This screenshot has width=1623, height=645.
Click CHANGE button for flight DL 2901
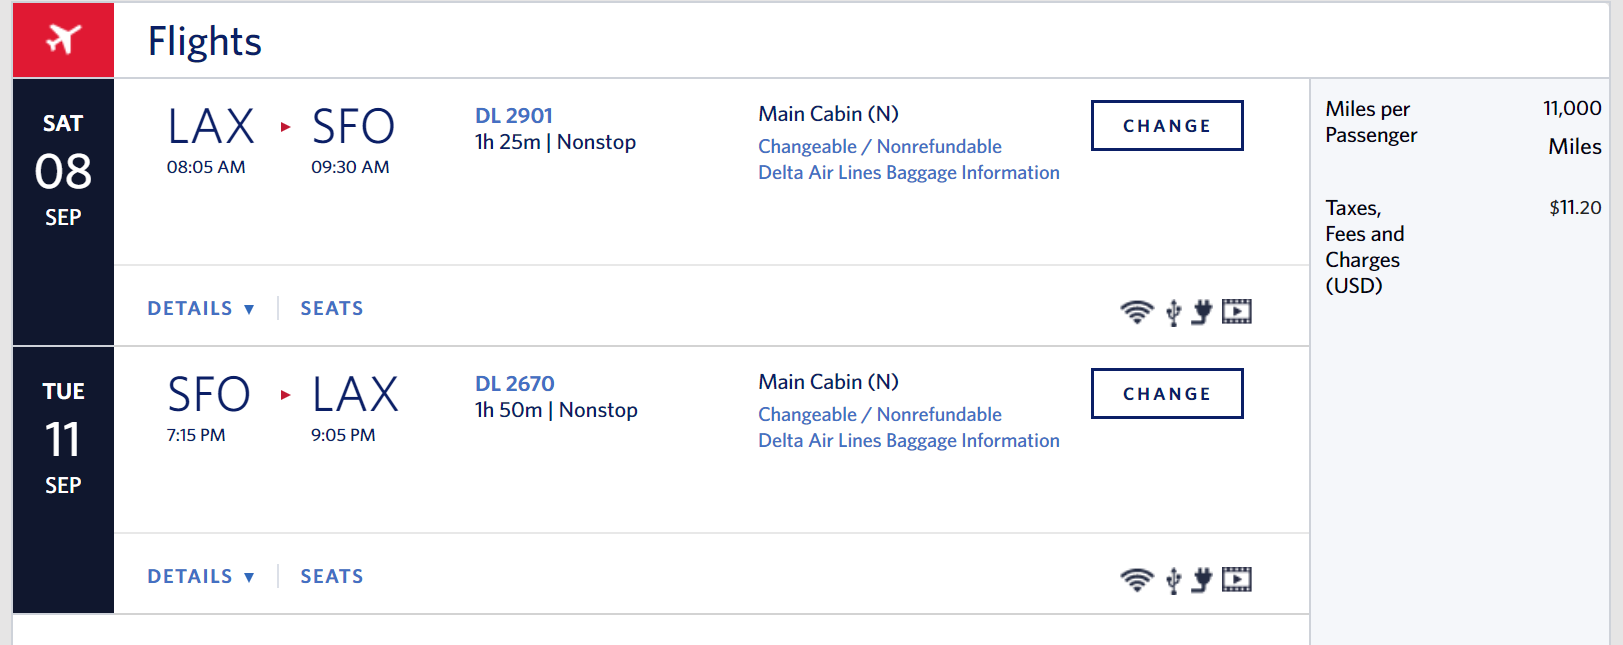click(1167, 126)
